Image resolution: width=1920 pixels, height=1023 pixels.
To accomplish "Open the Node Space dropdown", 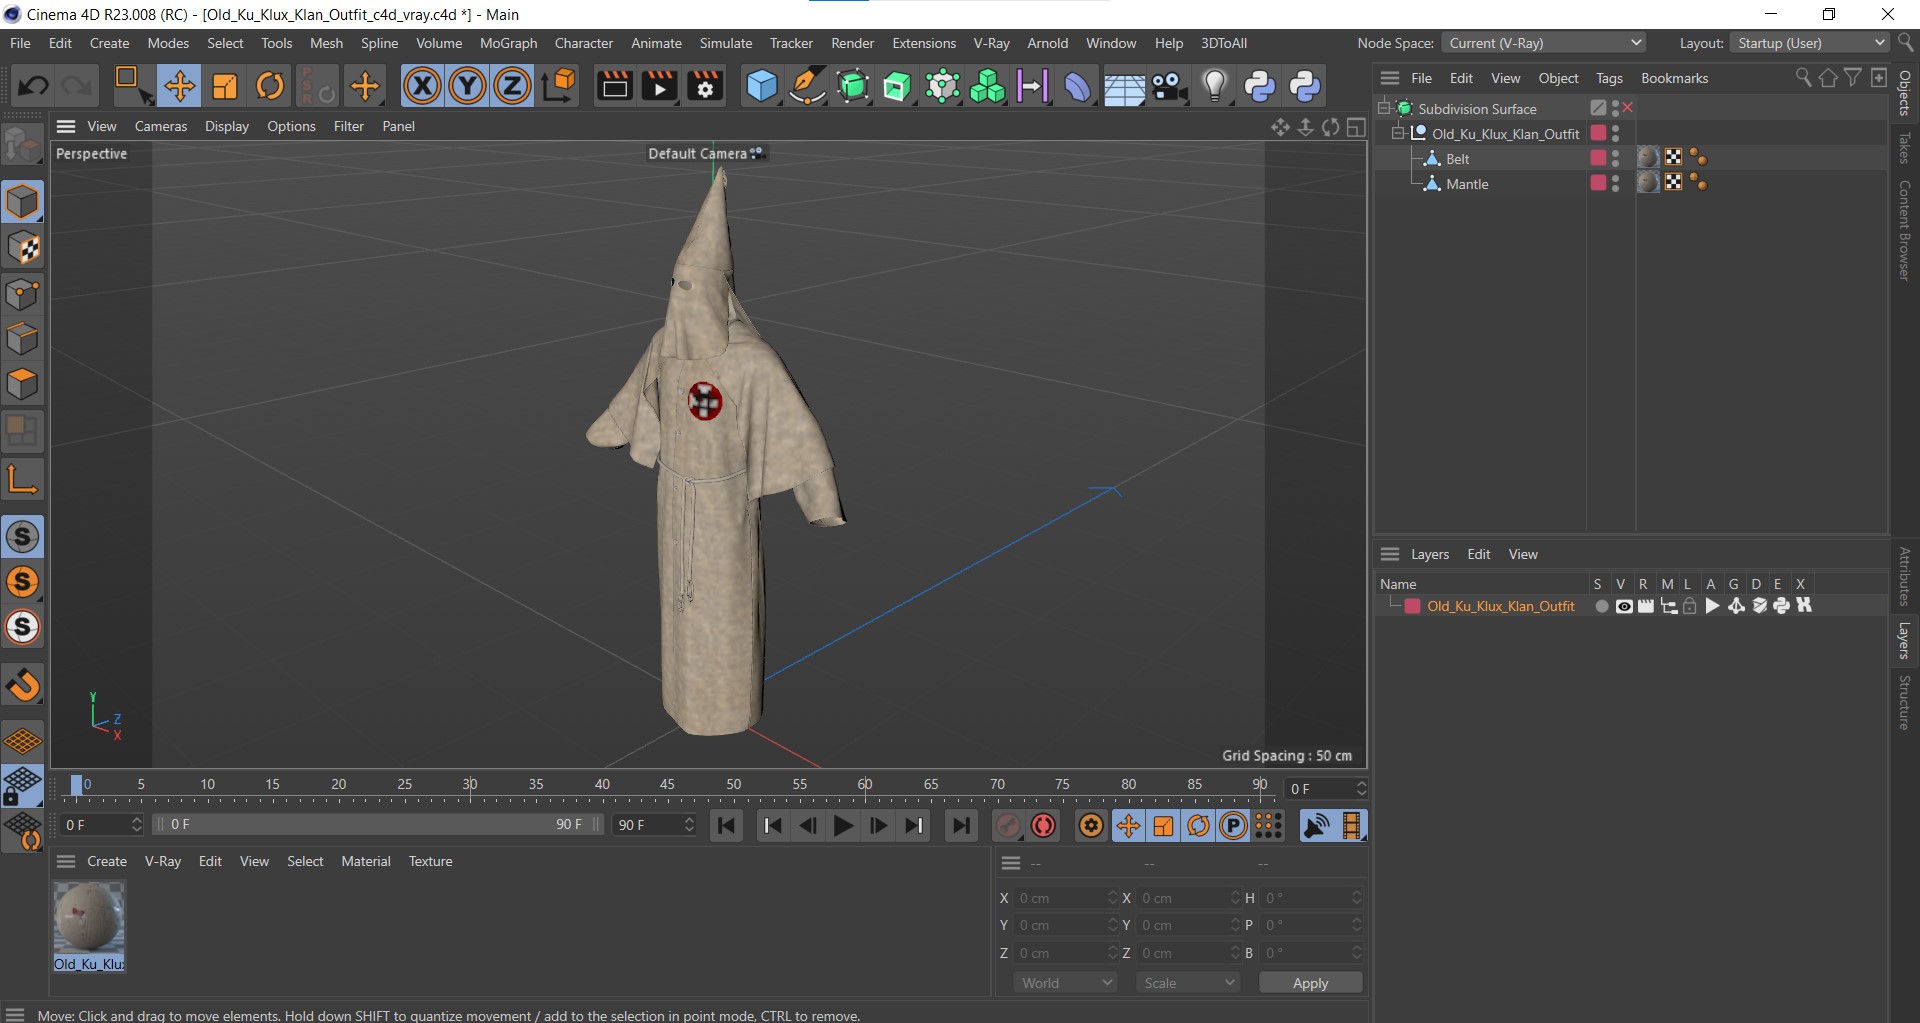I will pos(1544,43).
